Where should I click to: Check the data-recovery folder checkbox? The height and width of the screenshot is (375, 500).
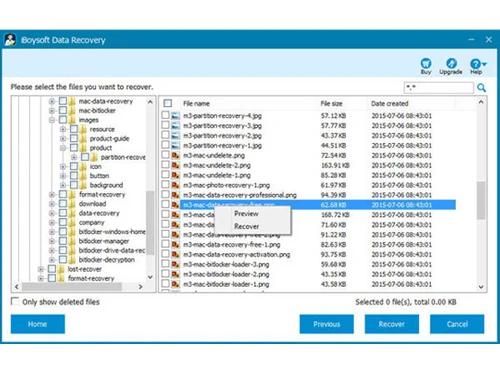click(63, 213)
